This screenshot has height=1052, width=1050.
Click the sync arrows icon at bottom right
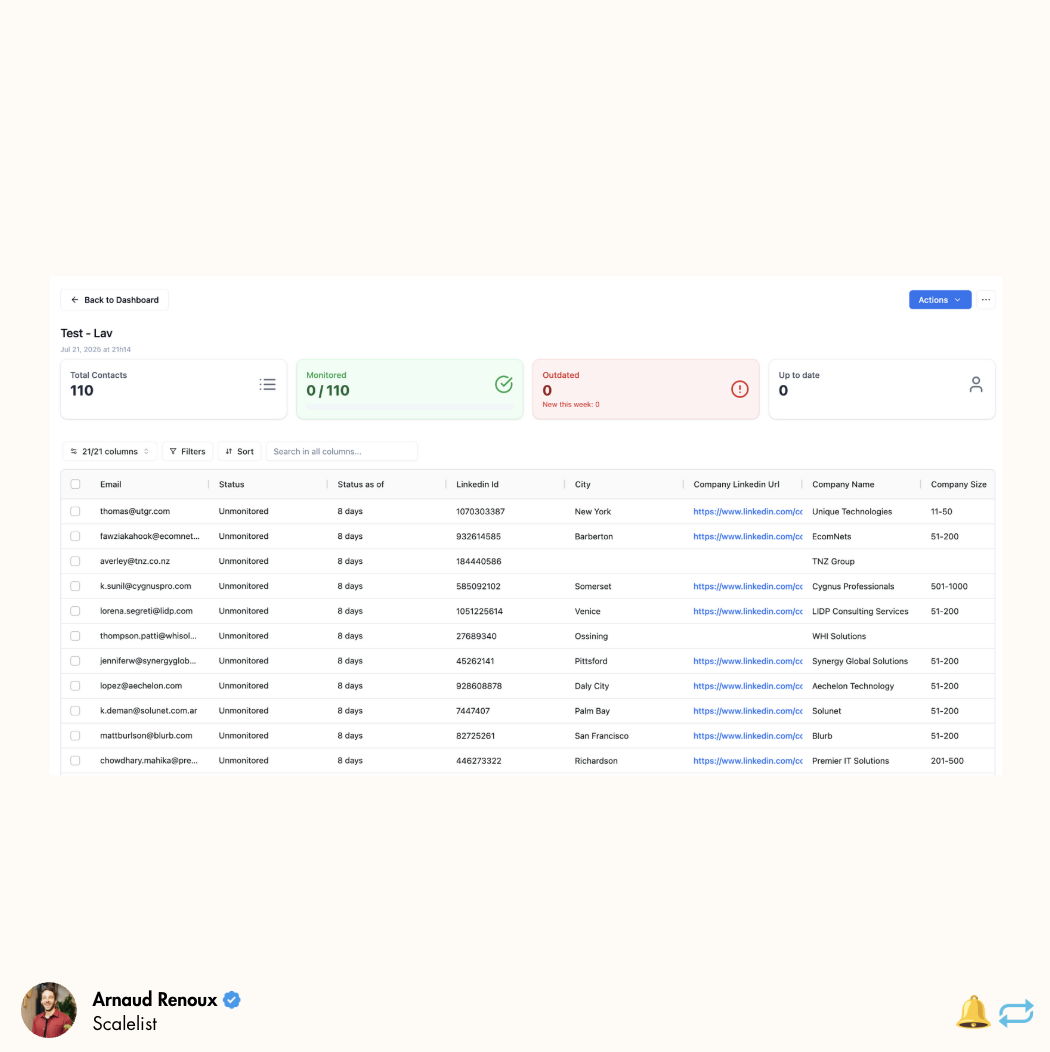1016,1012
